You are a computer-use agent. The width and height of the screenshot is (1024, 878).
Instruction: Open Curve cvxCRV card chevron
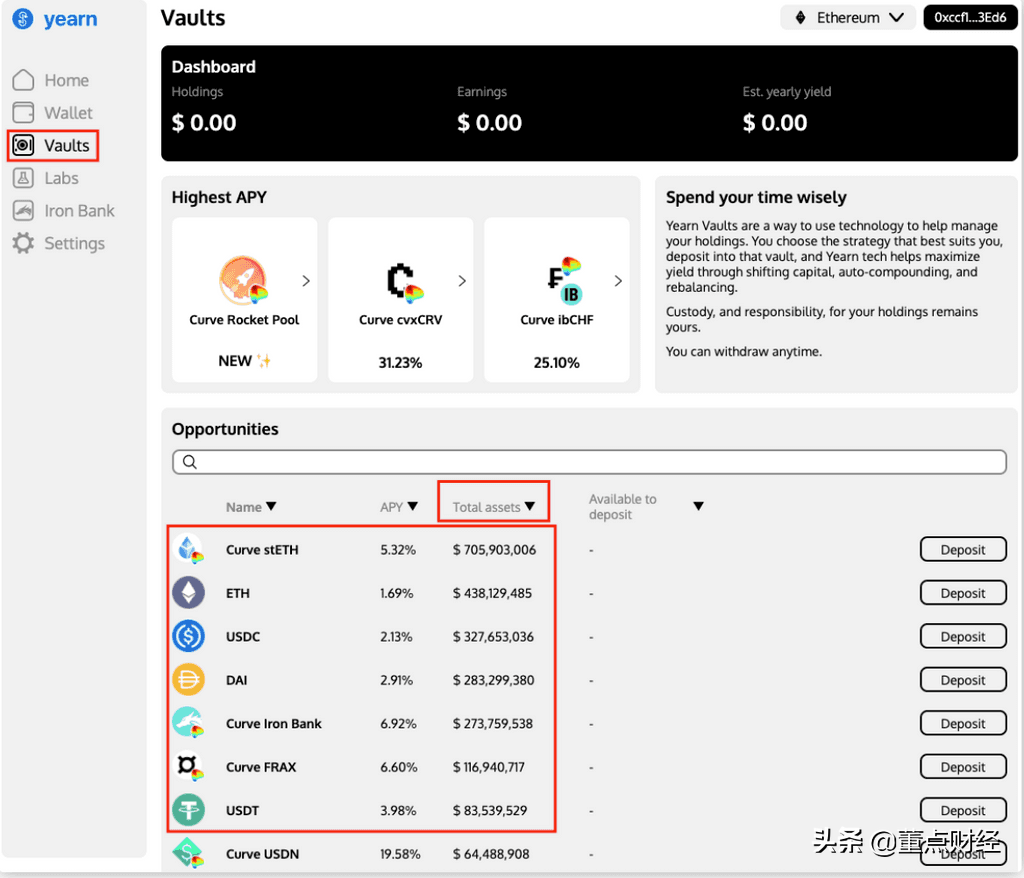click(x=462, y=281)
